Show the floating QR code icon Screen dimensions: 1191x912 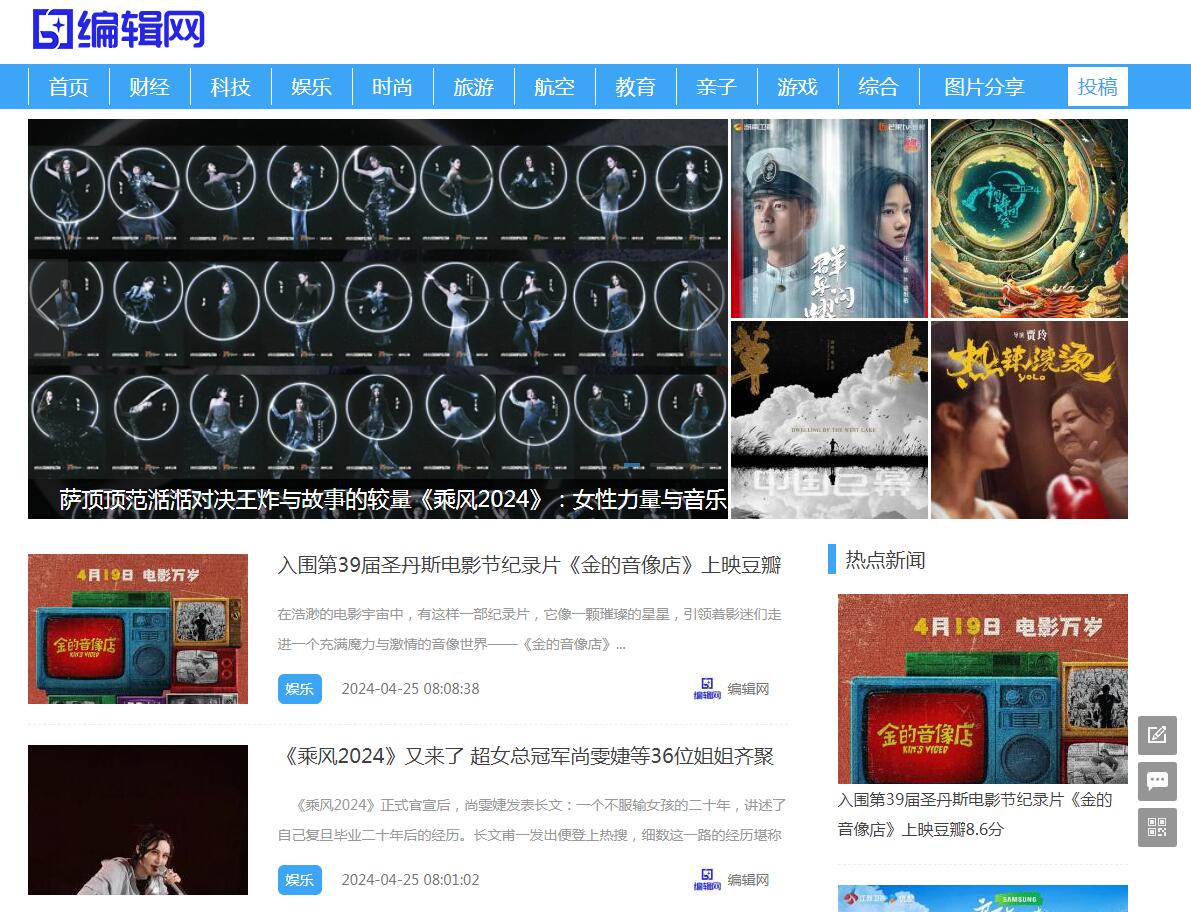(1157, 827)
